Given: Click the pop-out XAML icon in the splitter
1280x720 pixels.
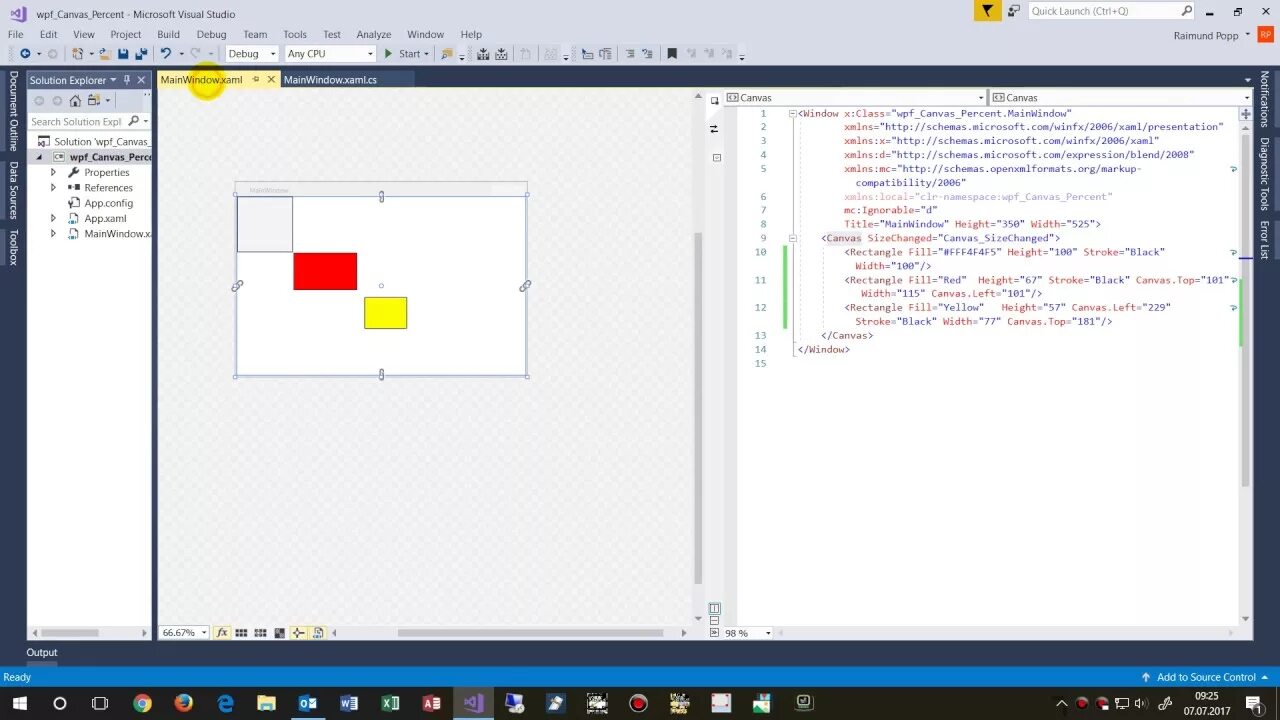Looking at the screenshot, I should click(x=716, y=158).
